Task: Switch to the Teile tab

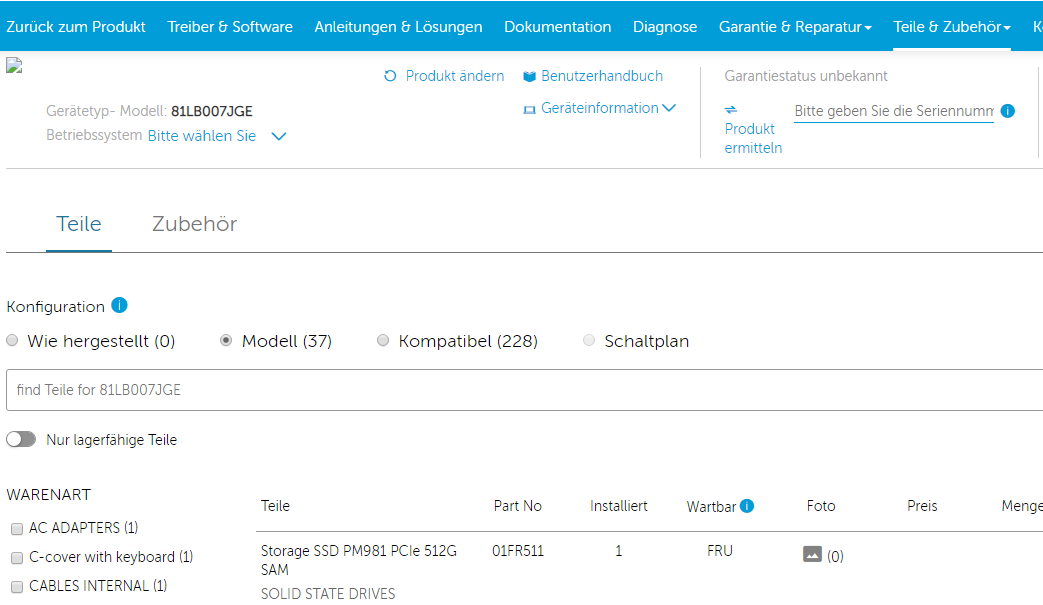Action: coord(78,224)
